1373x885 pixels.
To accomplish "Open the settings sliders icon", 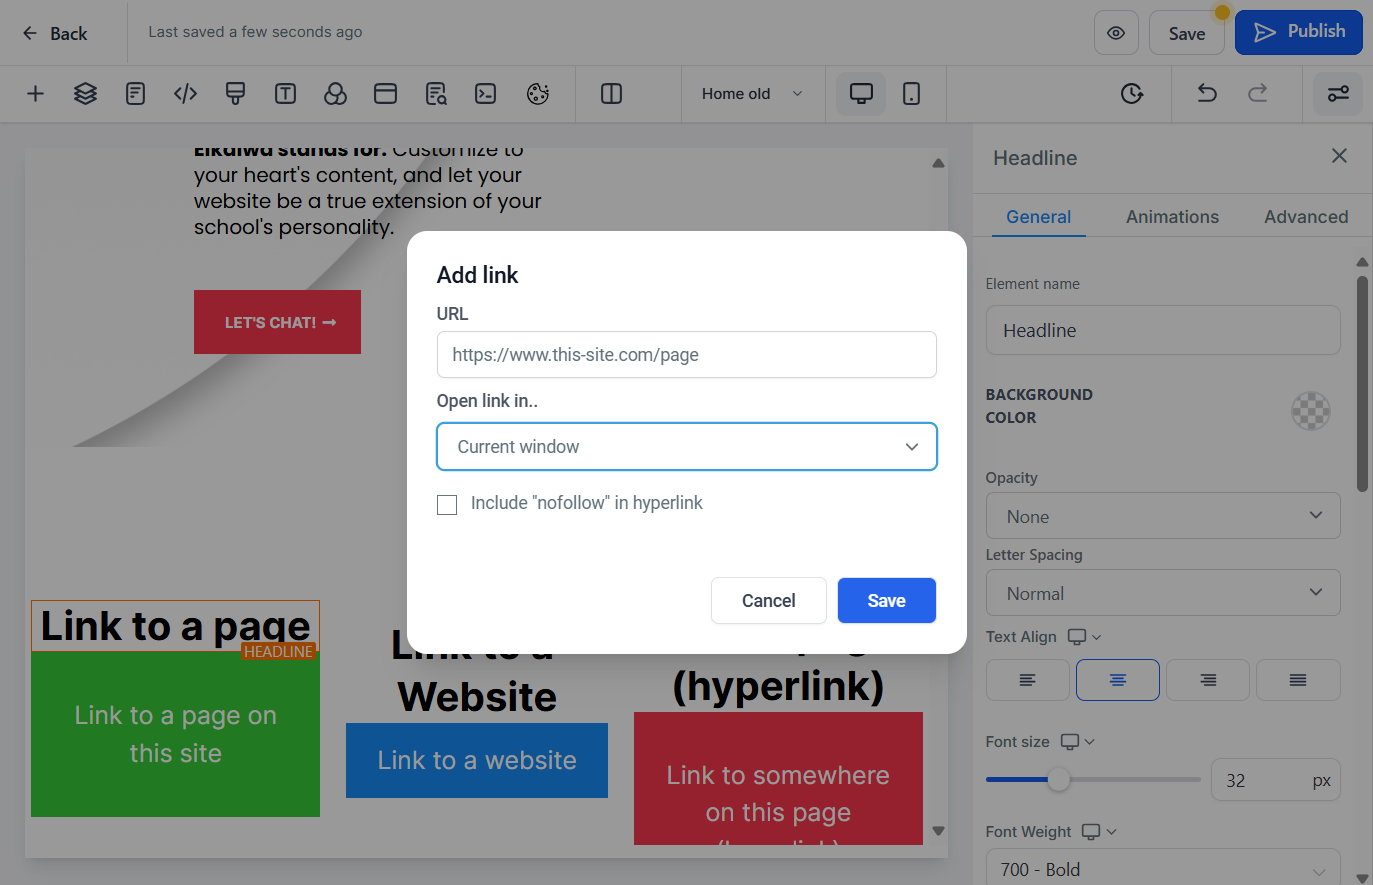I will pos(1338,94).
